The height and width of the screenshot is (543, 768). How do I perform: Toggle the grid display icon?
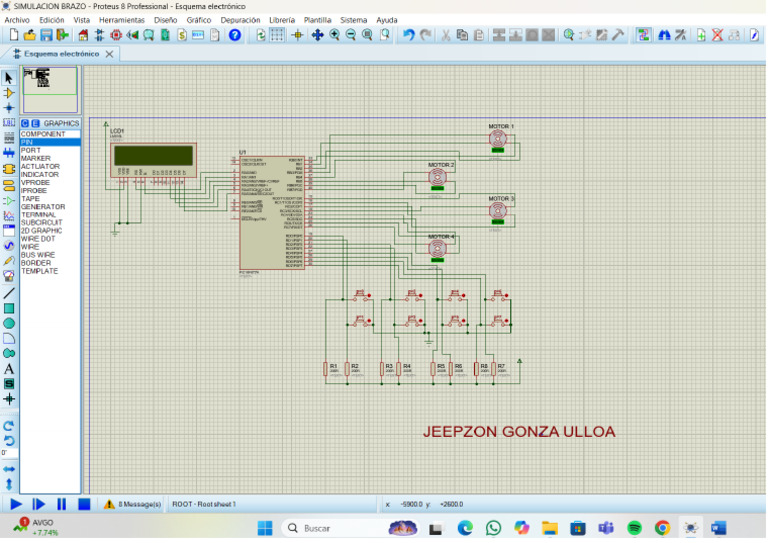277,35
